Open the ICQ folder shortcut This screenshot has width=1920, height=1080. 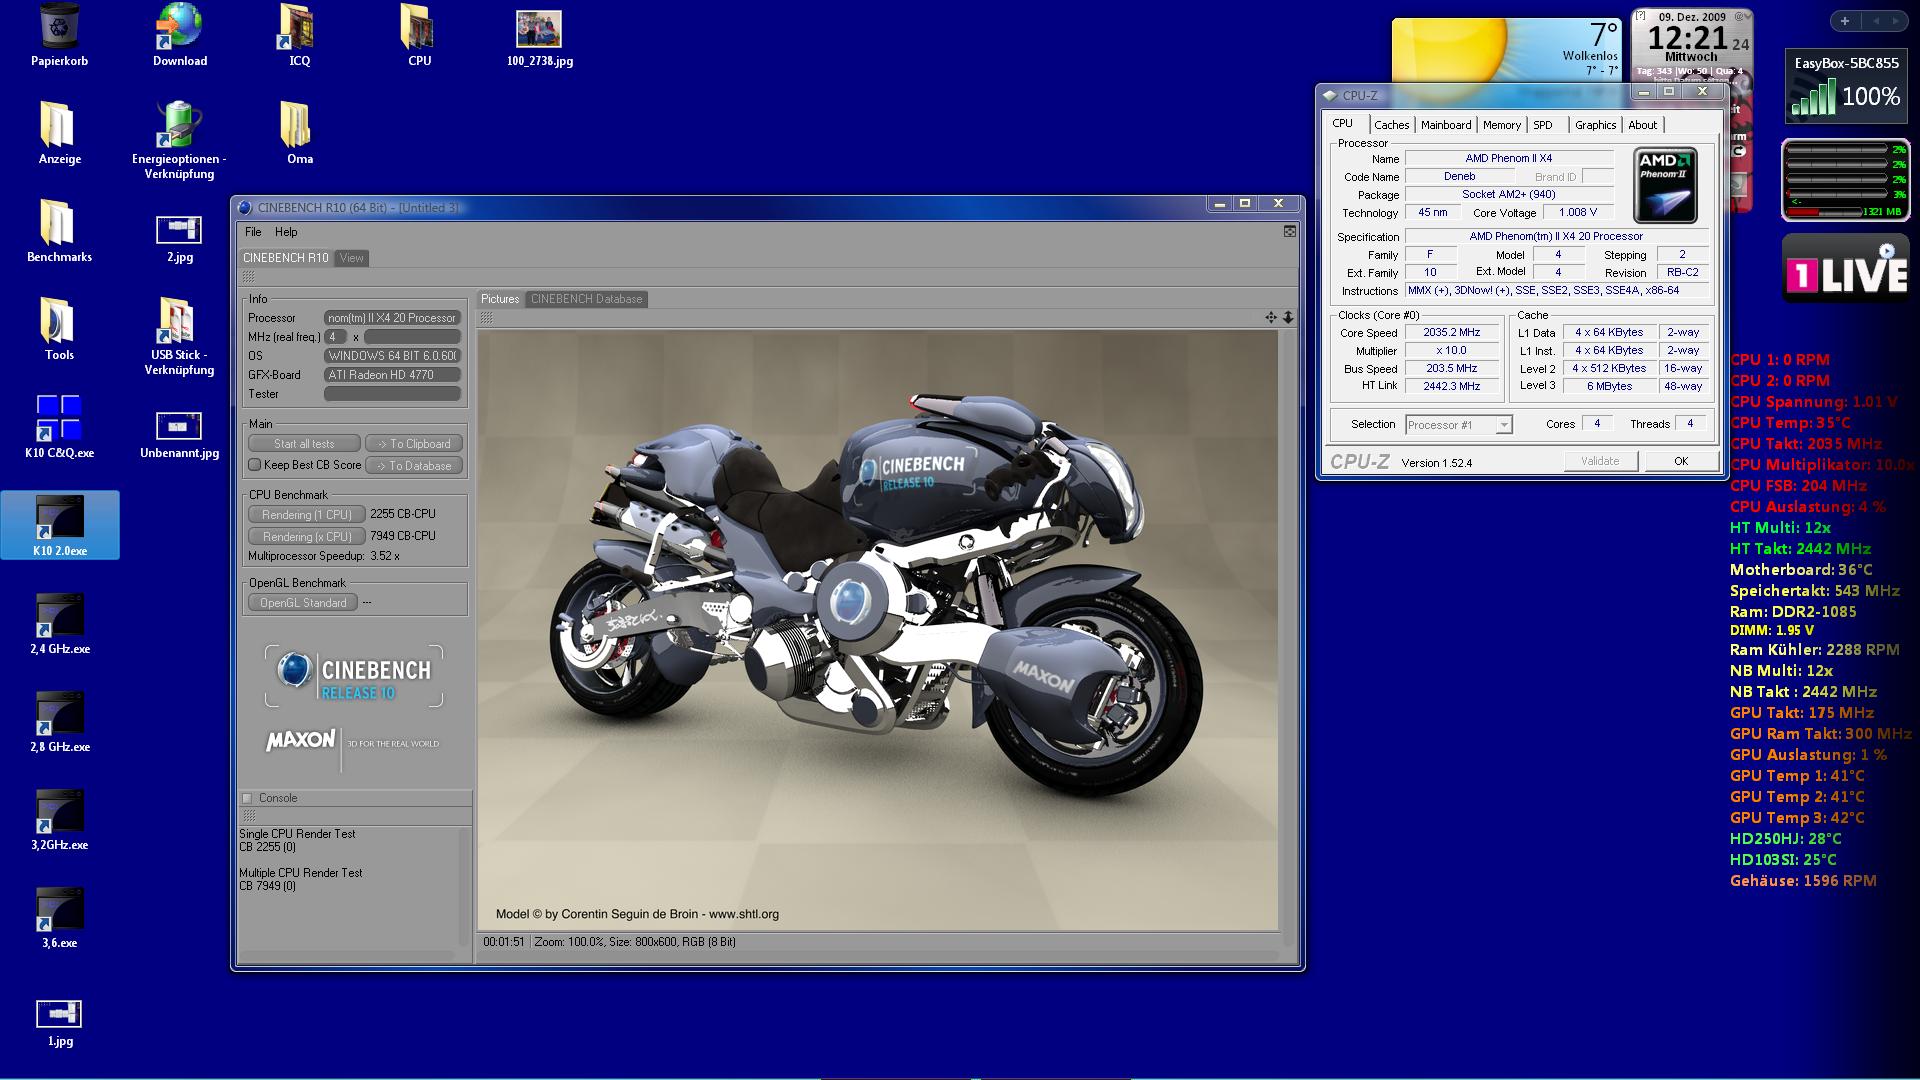click(x=299, y=35)
